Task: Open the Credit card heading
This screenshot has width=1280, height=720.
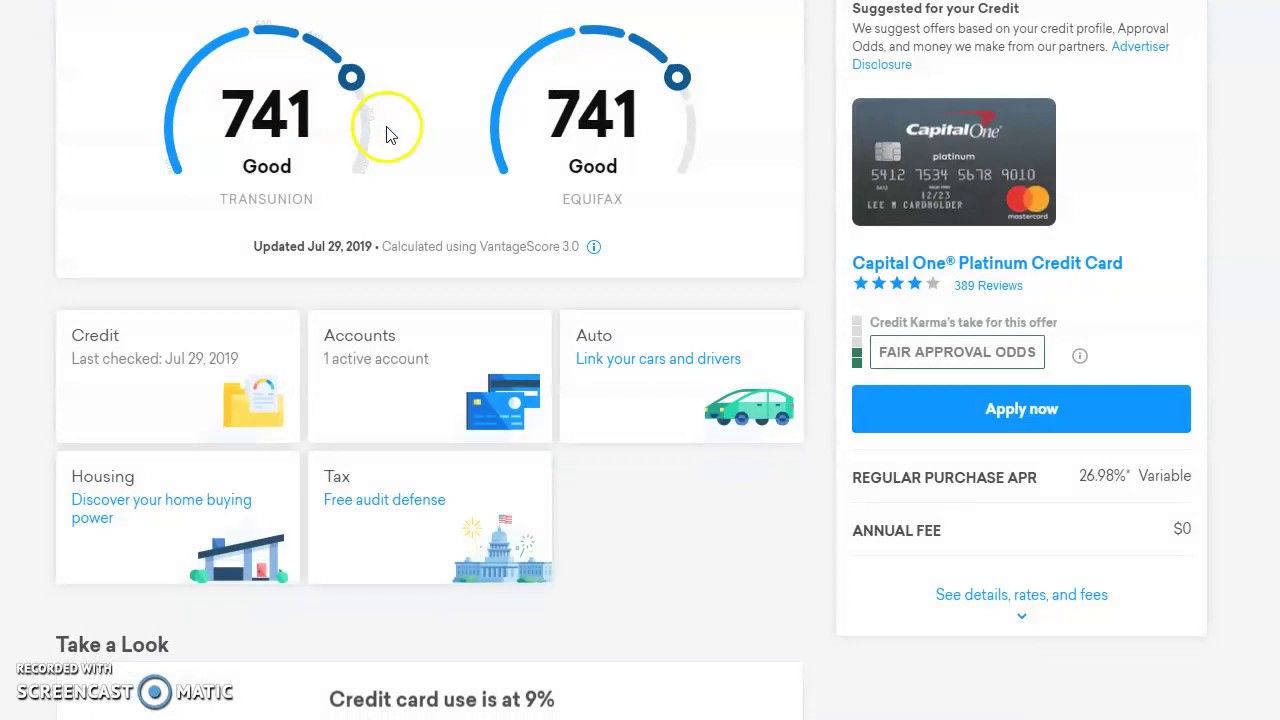Action: [95, 335]
